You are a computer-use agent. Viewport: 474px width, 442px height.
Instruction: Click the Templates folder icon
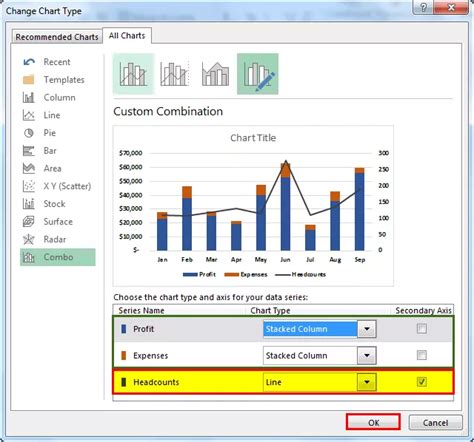(29, 80)
